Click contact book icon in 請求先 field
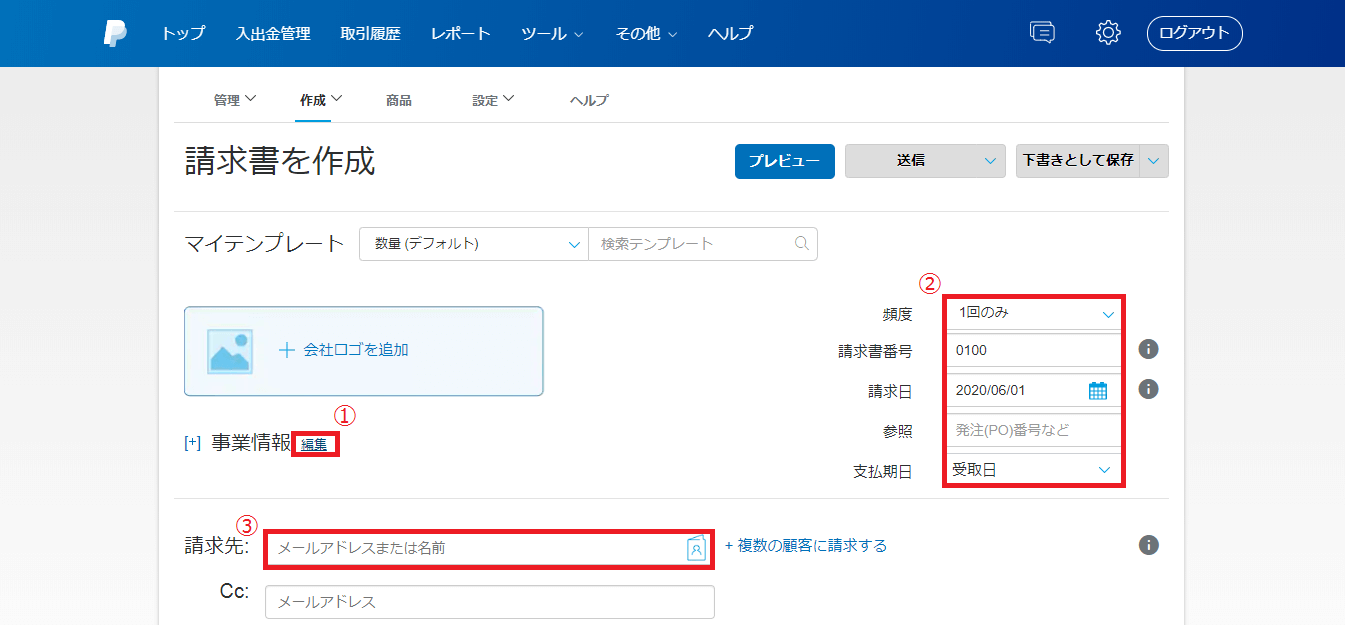The height and width of the screenshot is (625, 1345). [x=696, y=548]
